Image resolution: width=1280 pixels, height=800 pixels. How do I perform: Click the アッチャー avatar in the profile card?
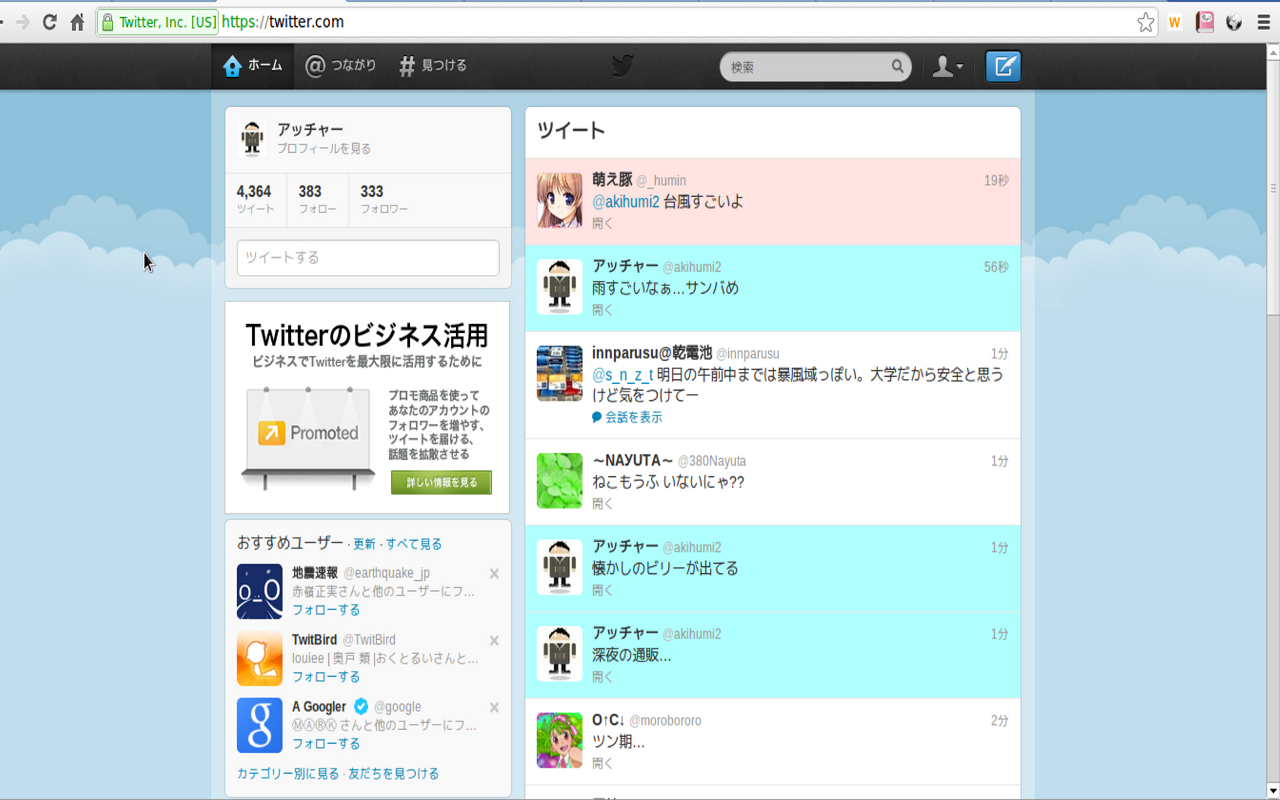pos(252,138)
